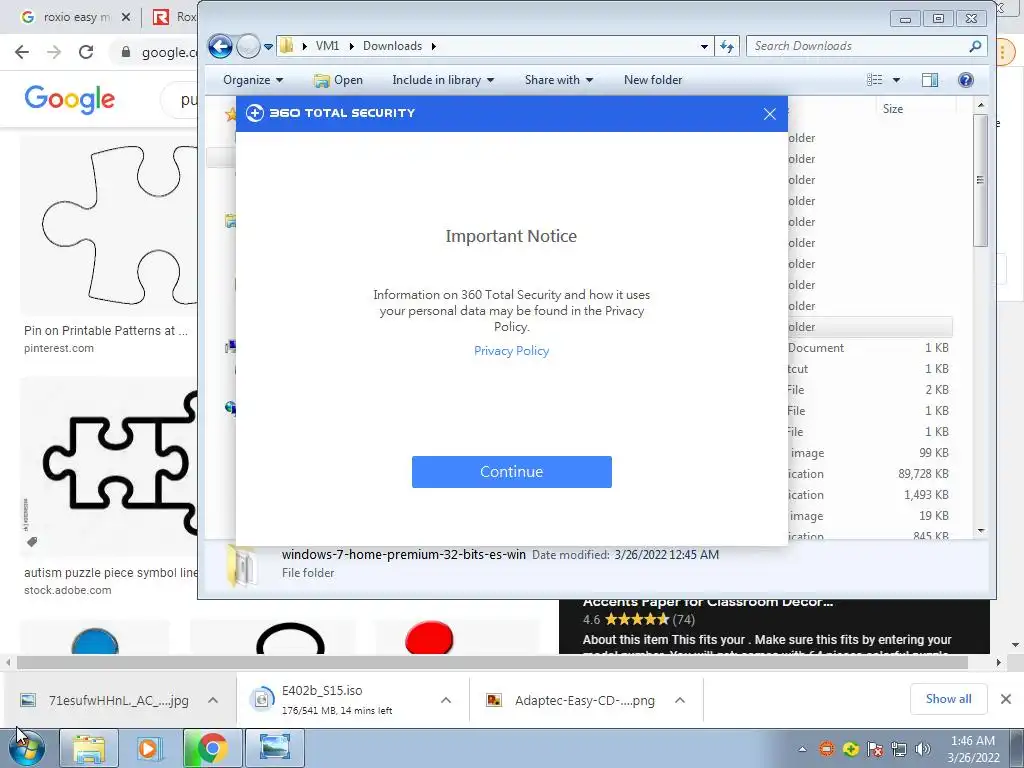Expand the view options dropdown arrow
This screenshot has height=768, width=1024.
pyautogui.click(x=896, y=80)
